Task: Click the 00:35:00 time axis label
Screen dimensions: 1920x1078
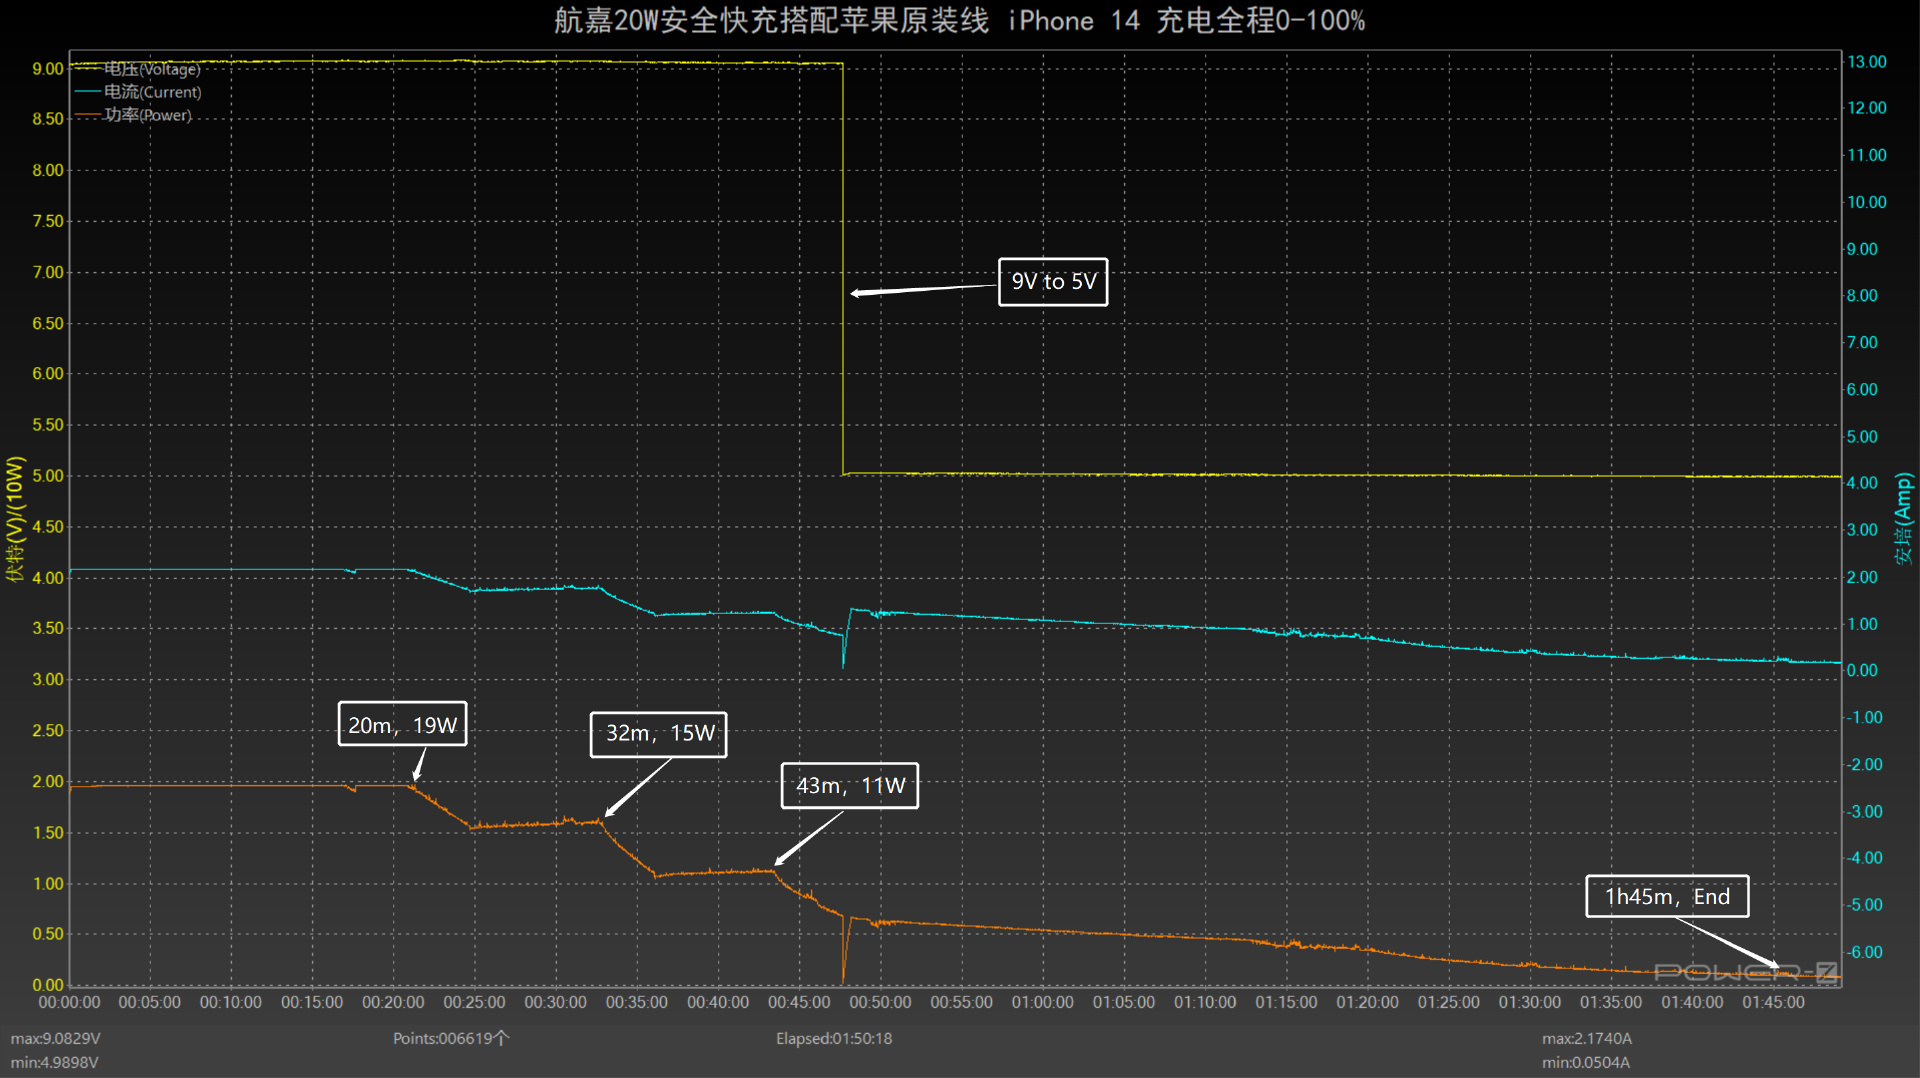Action: click(637, 1002)
